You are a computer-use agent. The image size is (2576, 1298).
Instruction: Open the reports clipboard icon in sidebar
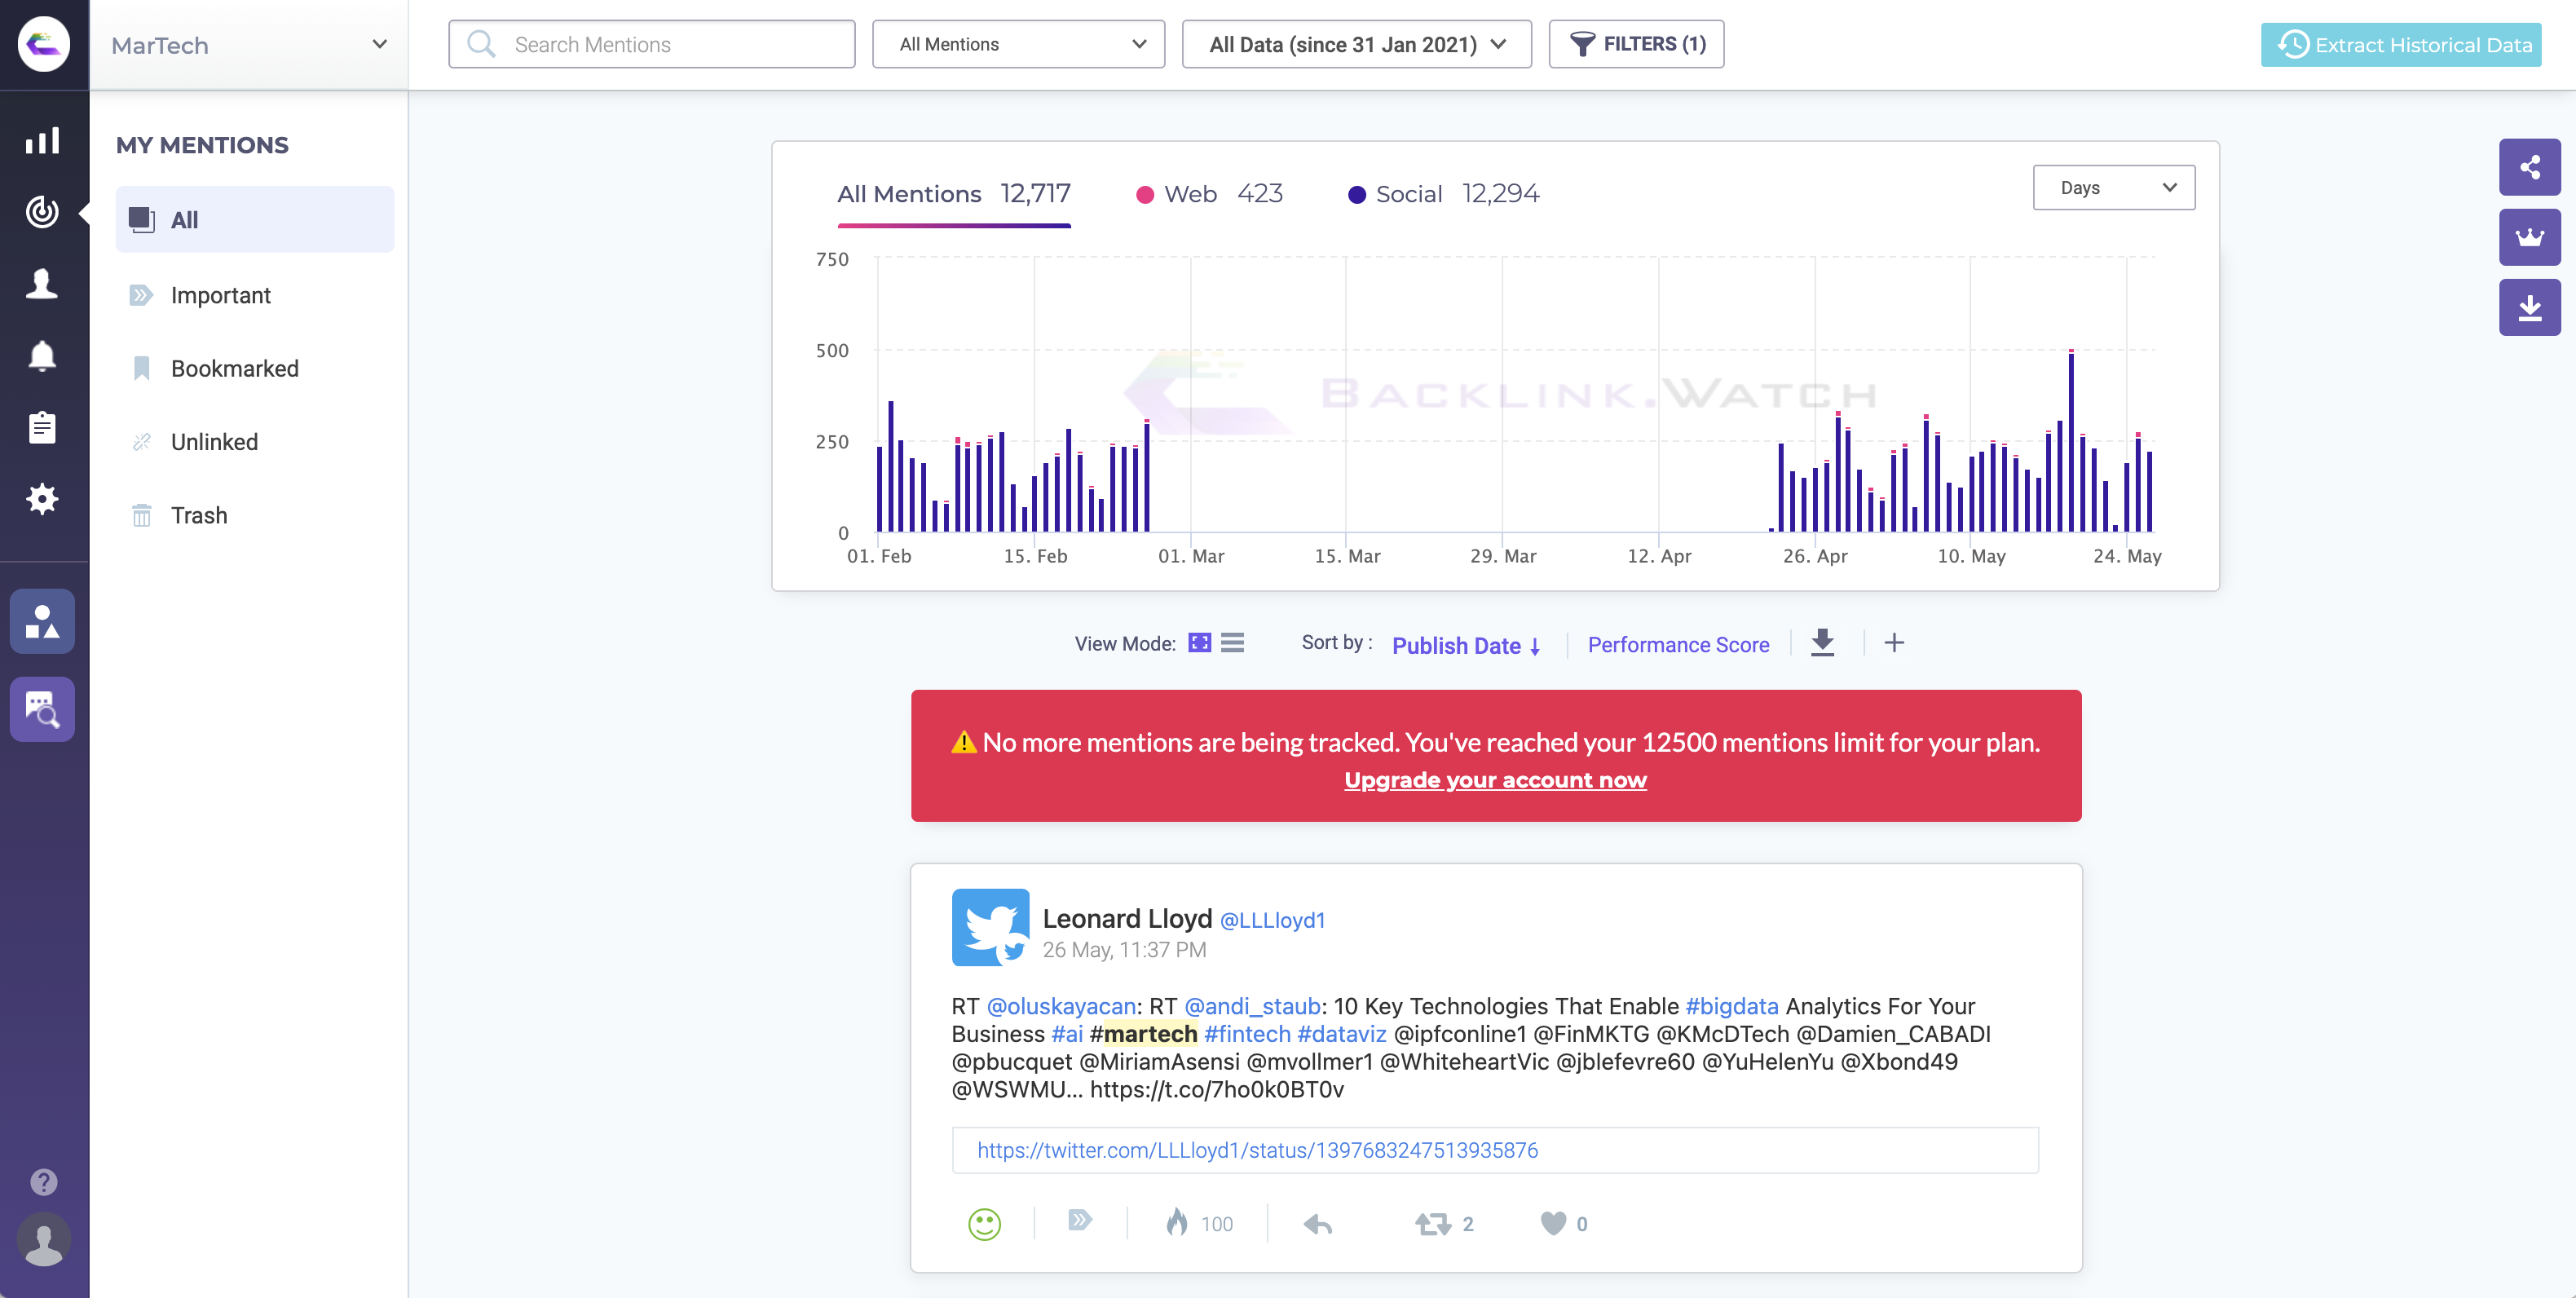(x=42, y=427)
